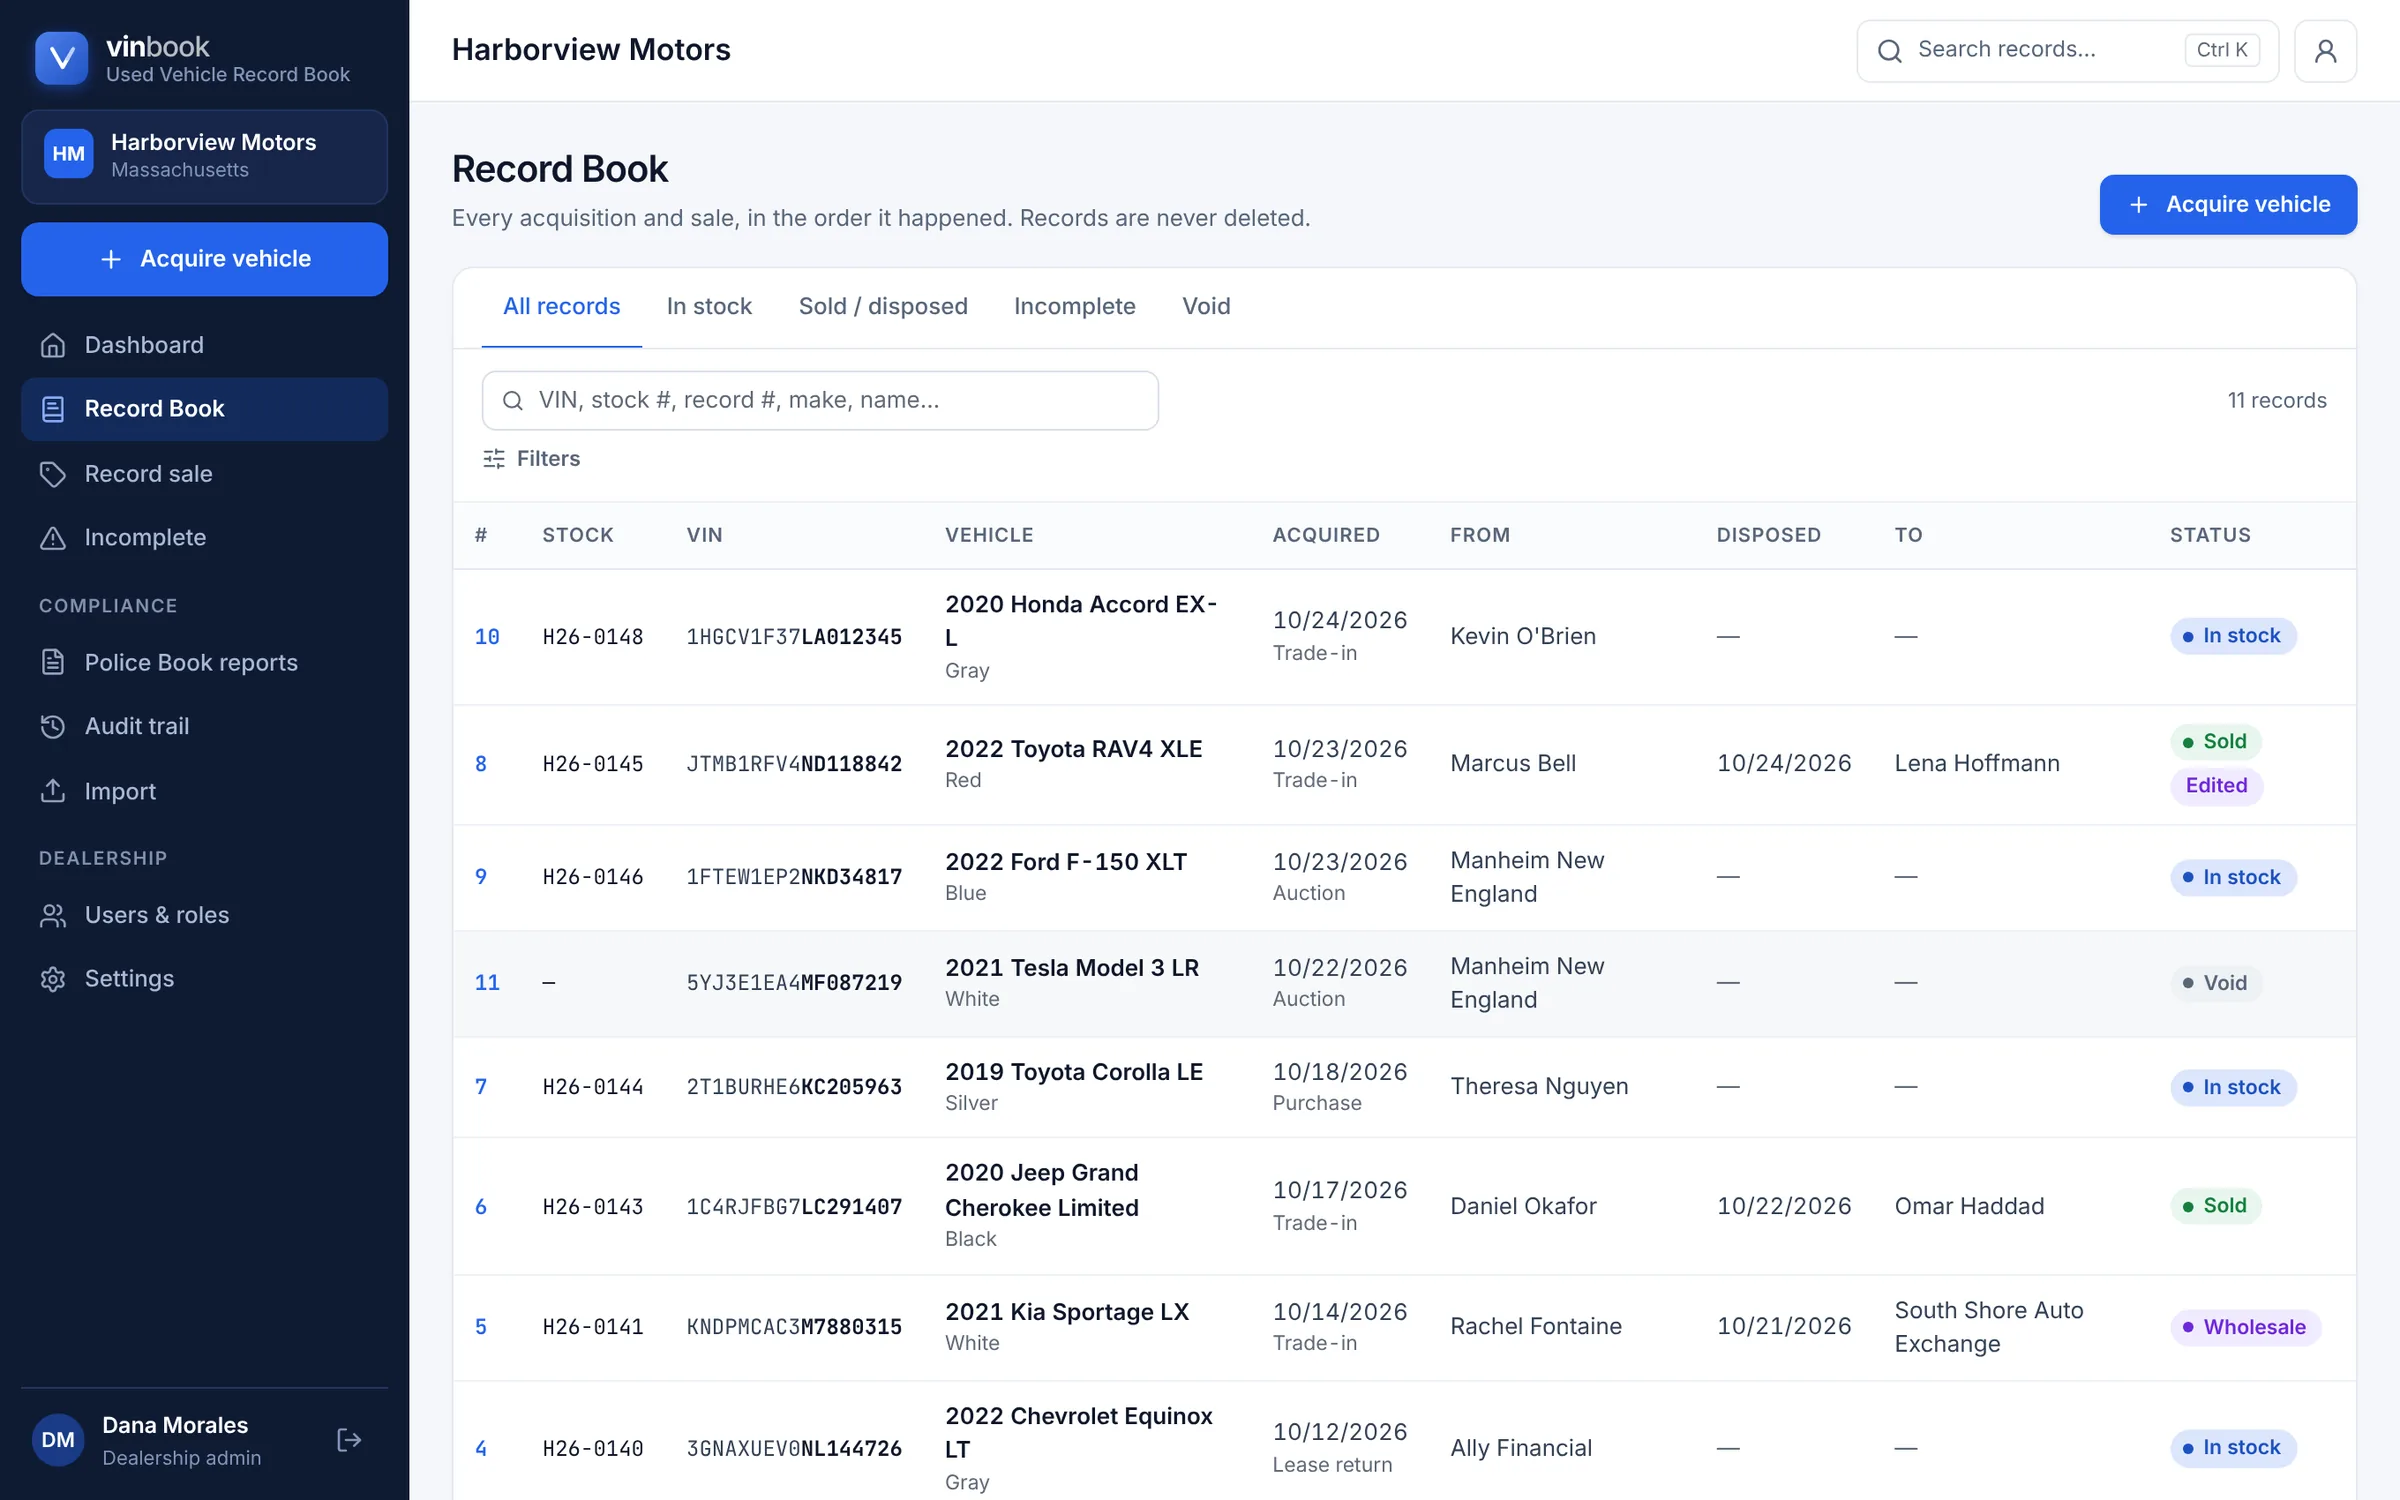Open the Incomplete tab
Image resolution: width=2400 pixels, height=1500 pixels.
click(x=1075, y=306)
